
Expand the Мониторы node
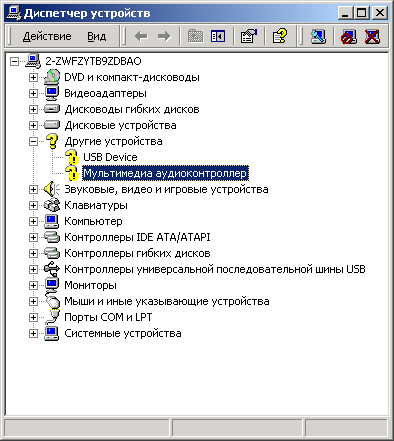[x=33, y=285]
